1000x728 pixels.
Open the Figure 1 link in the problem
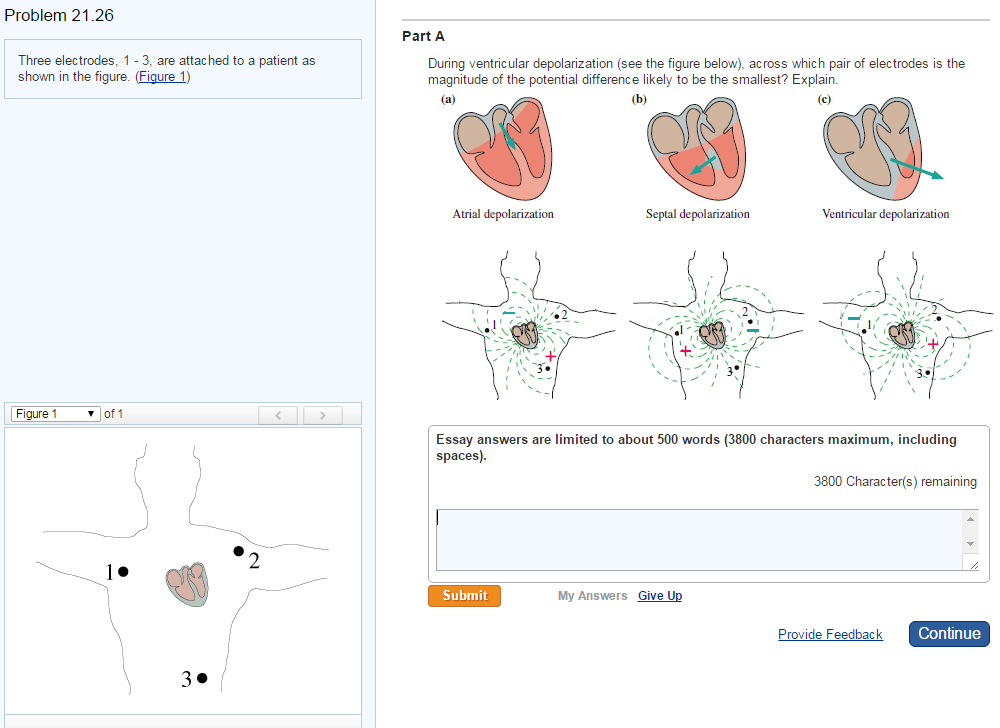(162, 76)
